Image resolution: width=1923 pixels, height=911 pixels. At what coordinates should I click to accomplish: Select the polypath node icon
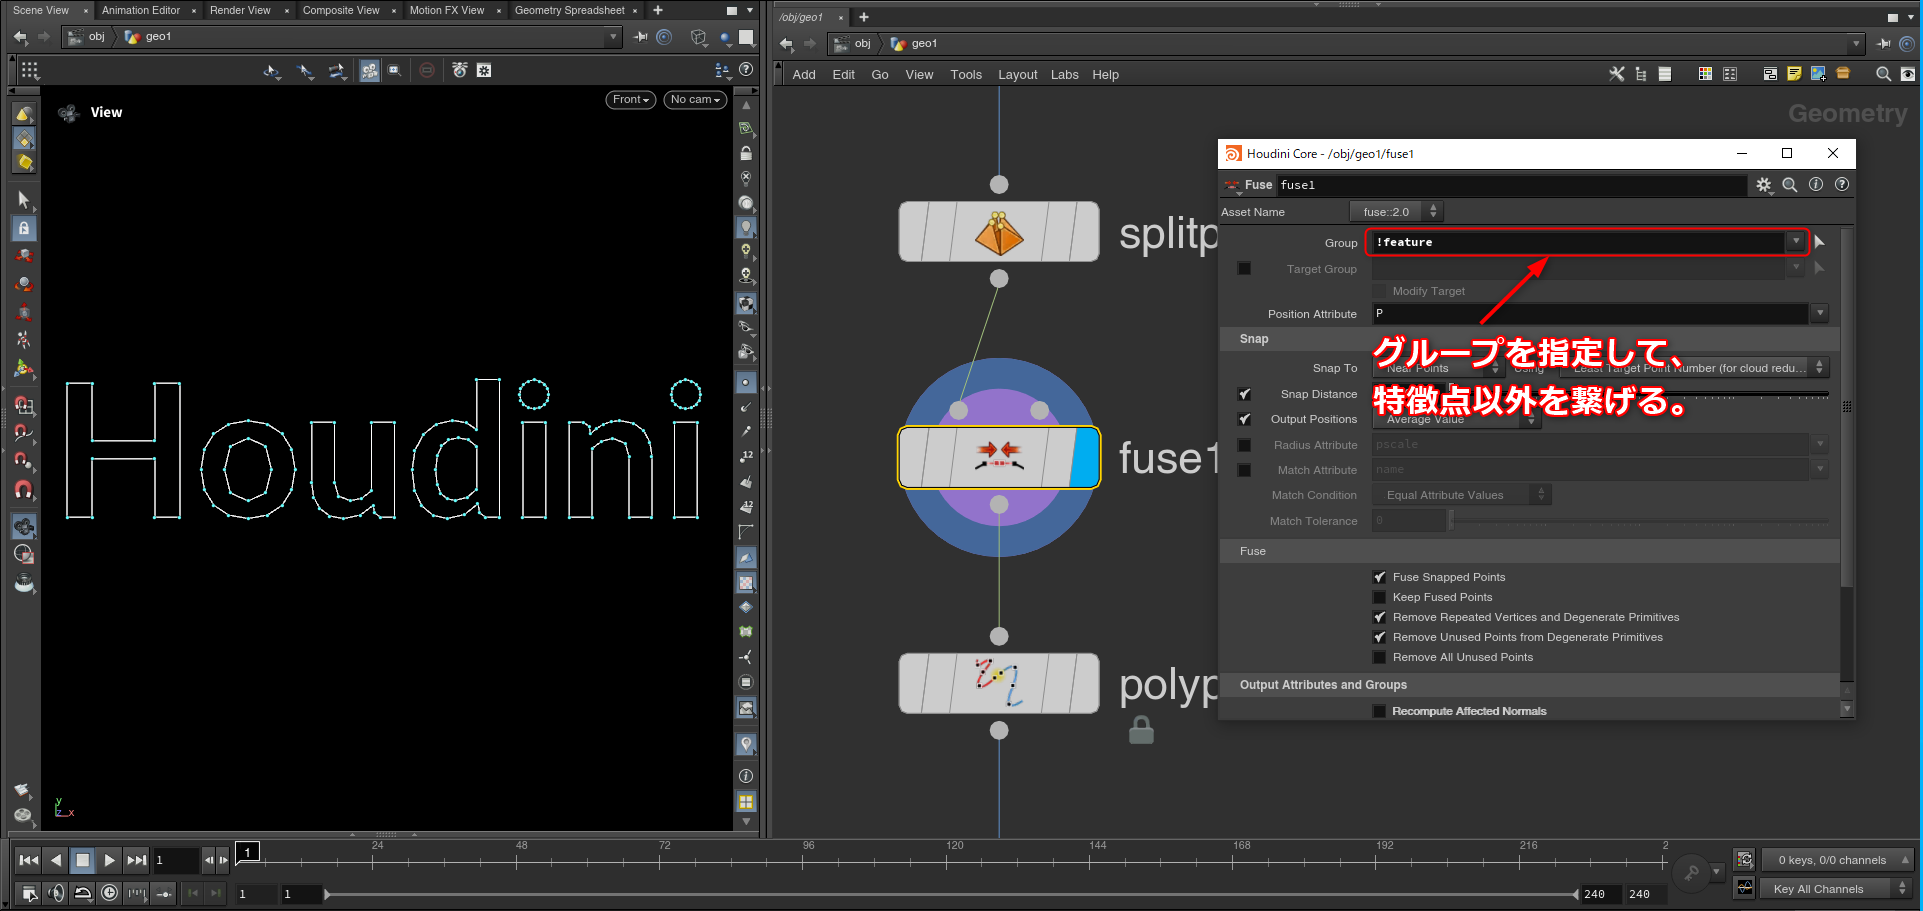[999, 684]
